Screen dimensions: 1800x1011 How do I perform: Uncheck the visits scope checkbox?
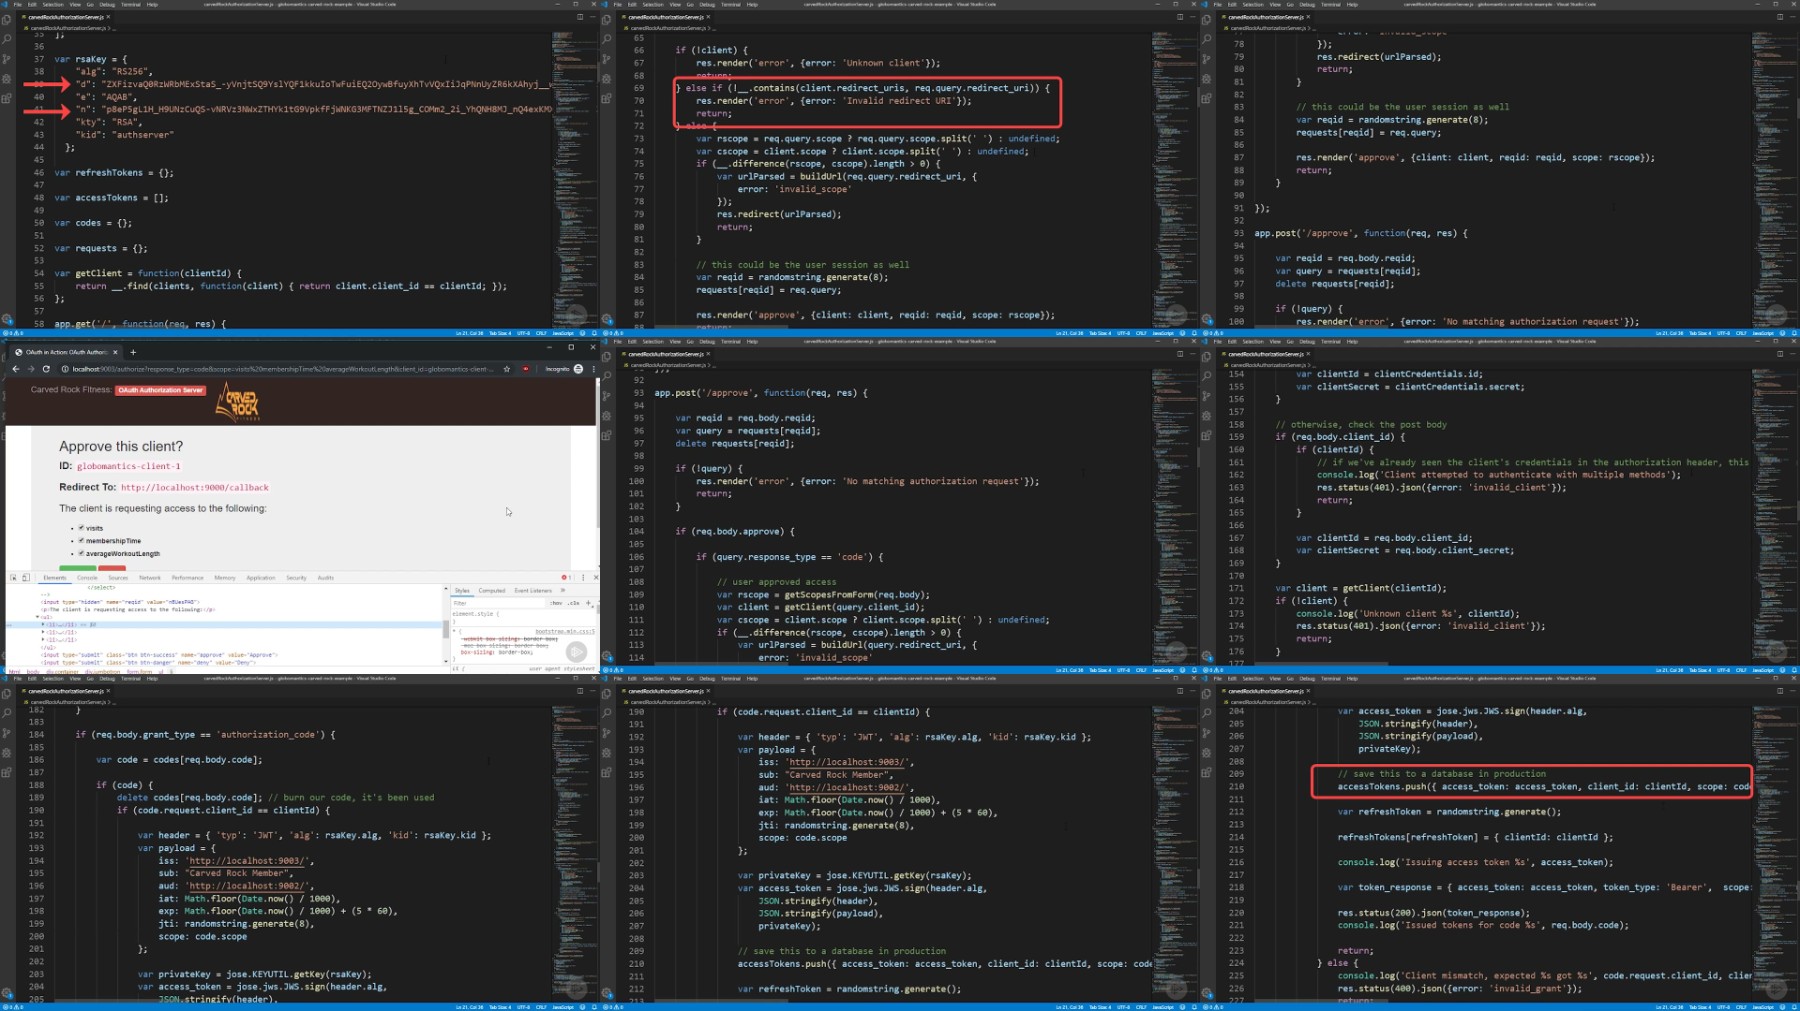coord(81,528)
